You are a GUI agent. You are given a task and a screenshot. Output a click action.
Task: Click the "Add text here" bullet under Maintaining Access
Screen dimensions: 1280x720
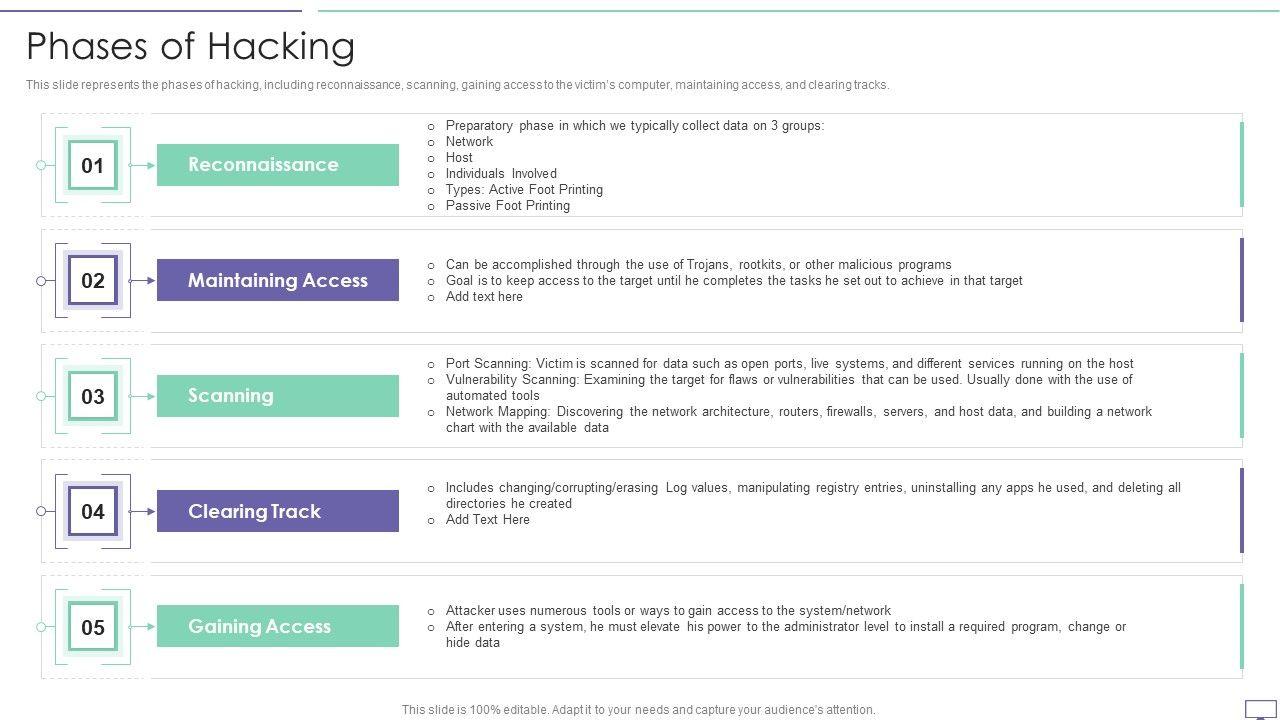coord(484,297)
